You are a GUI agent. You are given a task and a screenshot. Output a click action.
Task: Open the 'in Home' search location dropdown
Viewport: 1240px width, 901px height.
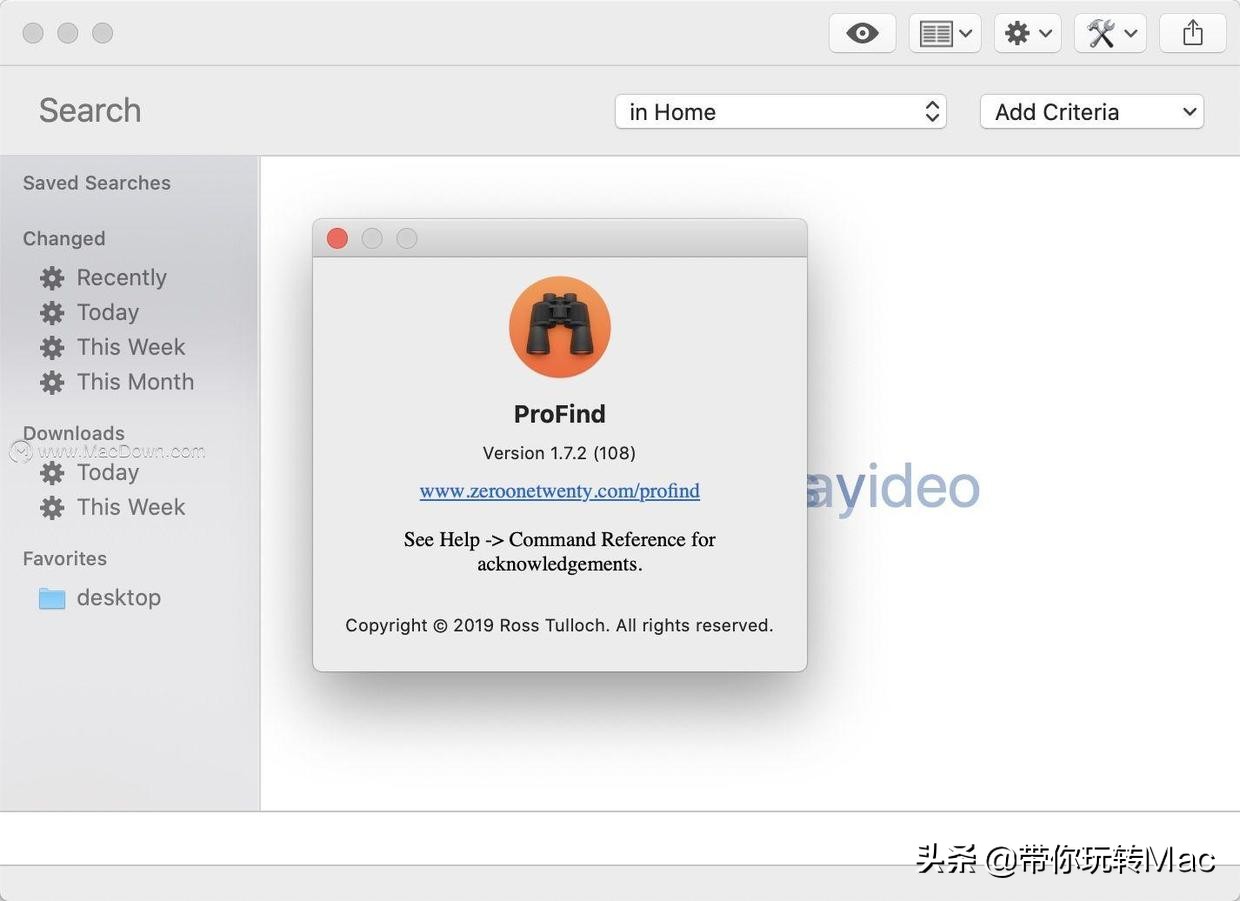coord(781,112)
